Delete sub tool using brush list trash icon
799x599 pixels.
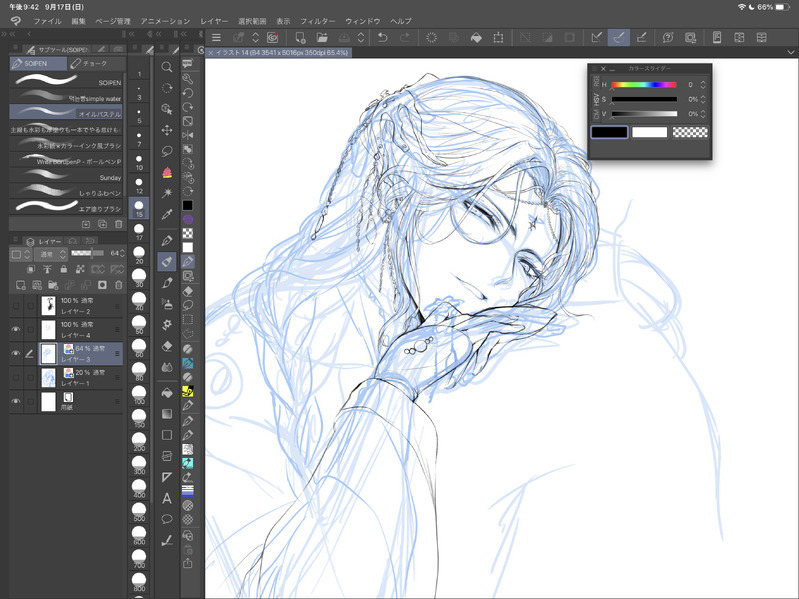point(118,224)
